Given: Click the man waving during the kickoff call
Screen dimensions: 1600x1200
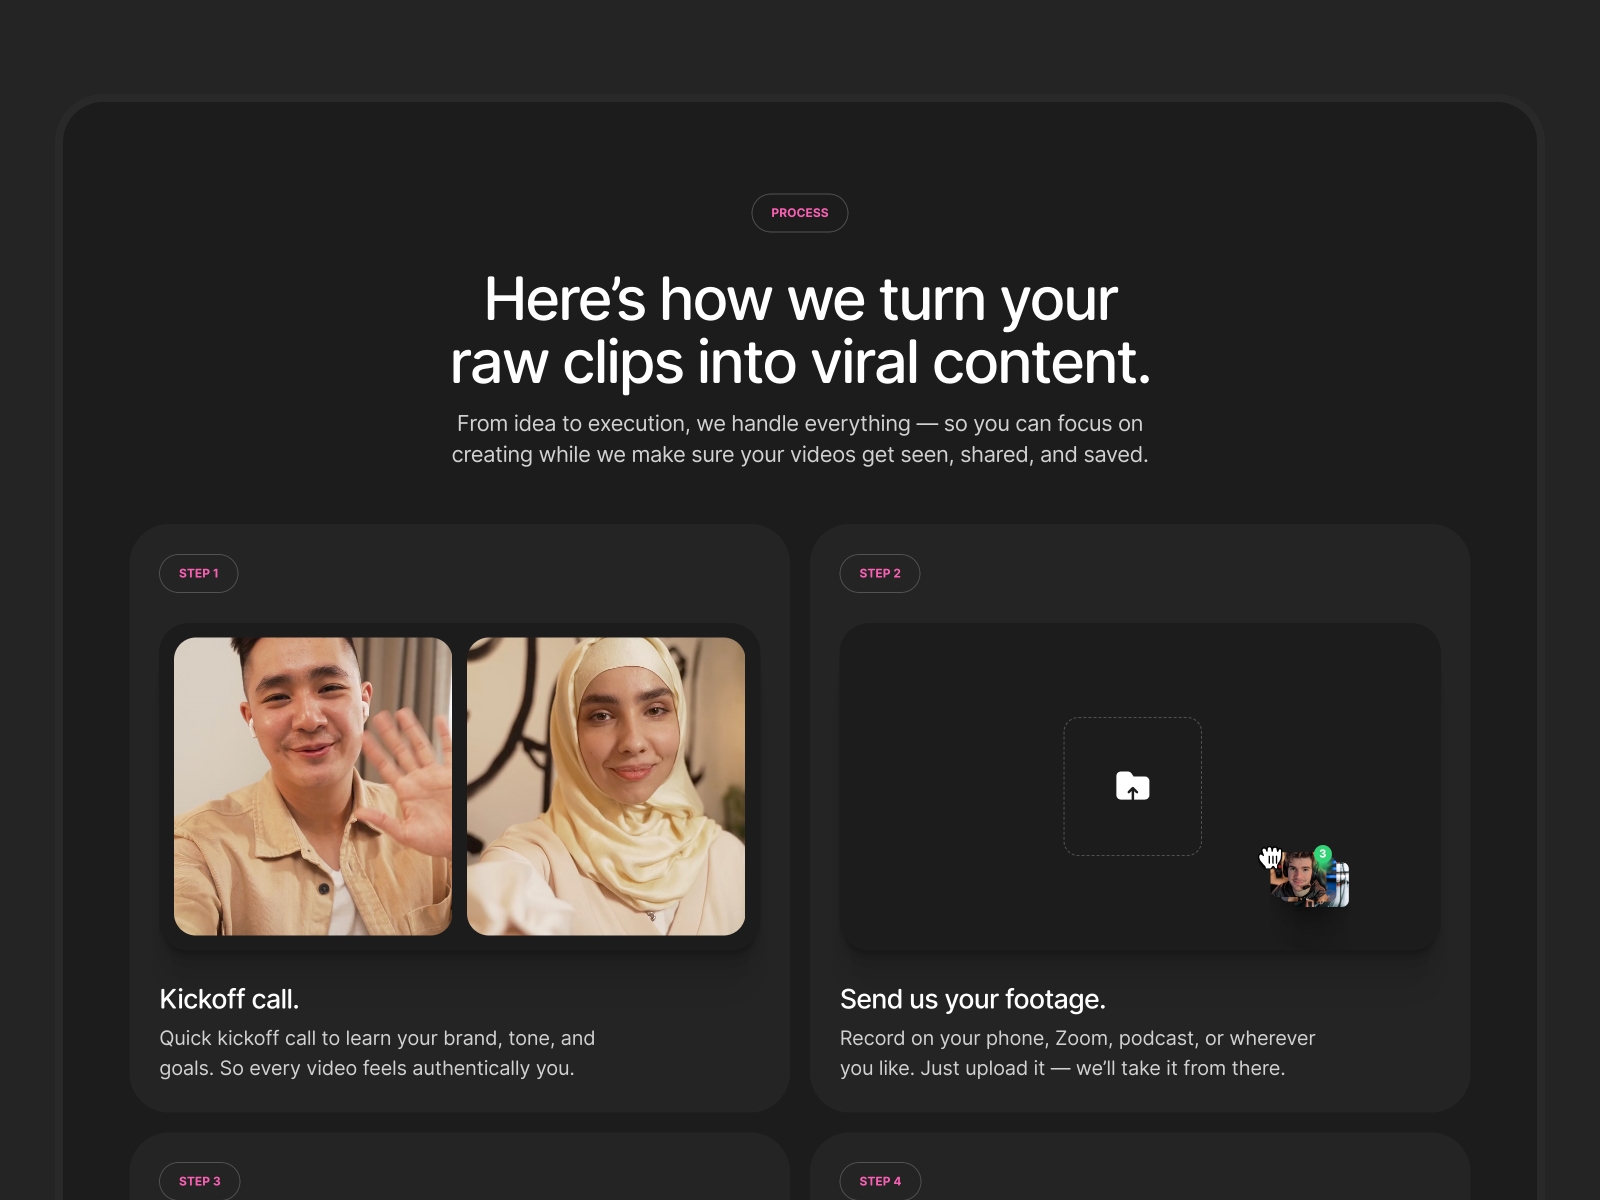Looking at the screenshot, I should tap(312, 786).
